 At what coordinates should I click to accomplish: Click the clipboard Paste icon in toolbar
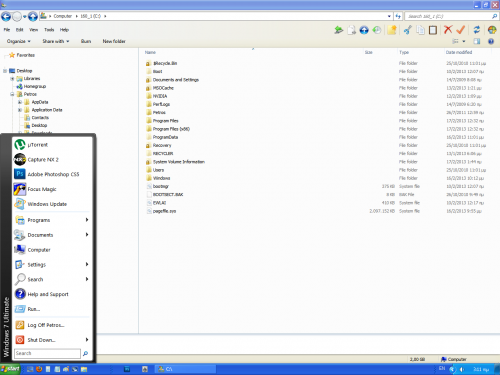(433, 30)
